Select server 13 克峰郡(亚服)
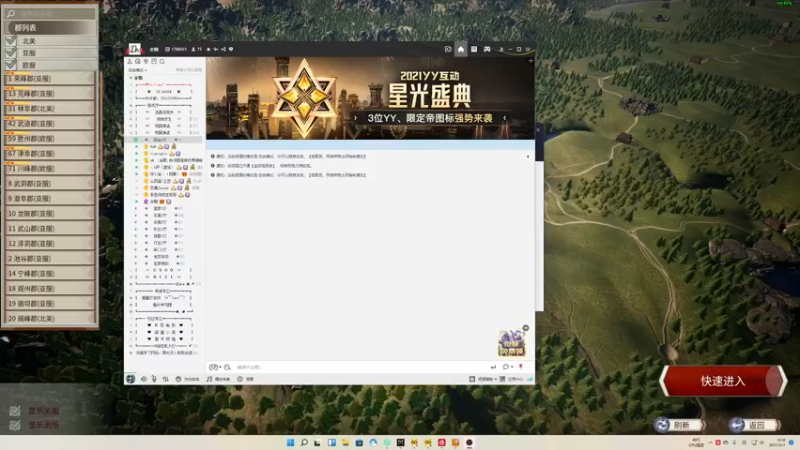The width and height of the screenshot is (800, 450). coord(50,93)
